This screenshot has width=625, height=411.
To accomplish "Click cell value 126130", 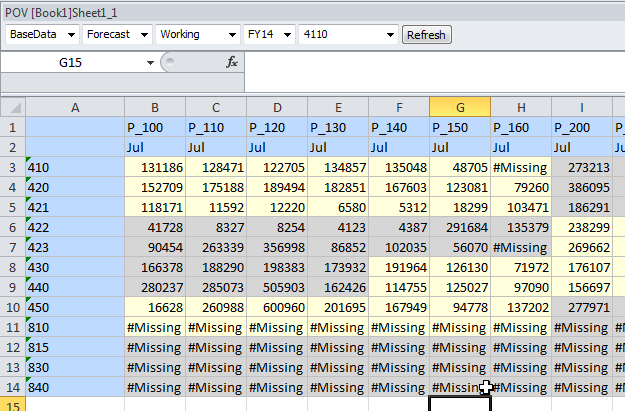I will [x=460, y=267].
